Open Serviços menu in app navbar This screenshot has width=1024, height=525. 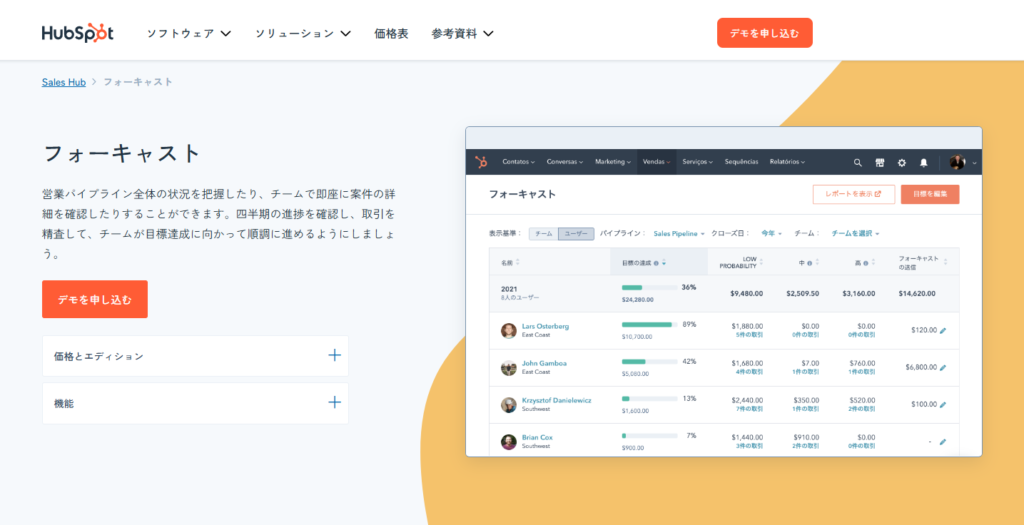tap(697, 162)
